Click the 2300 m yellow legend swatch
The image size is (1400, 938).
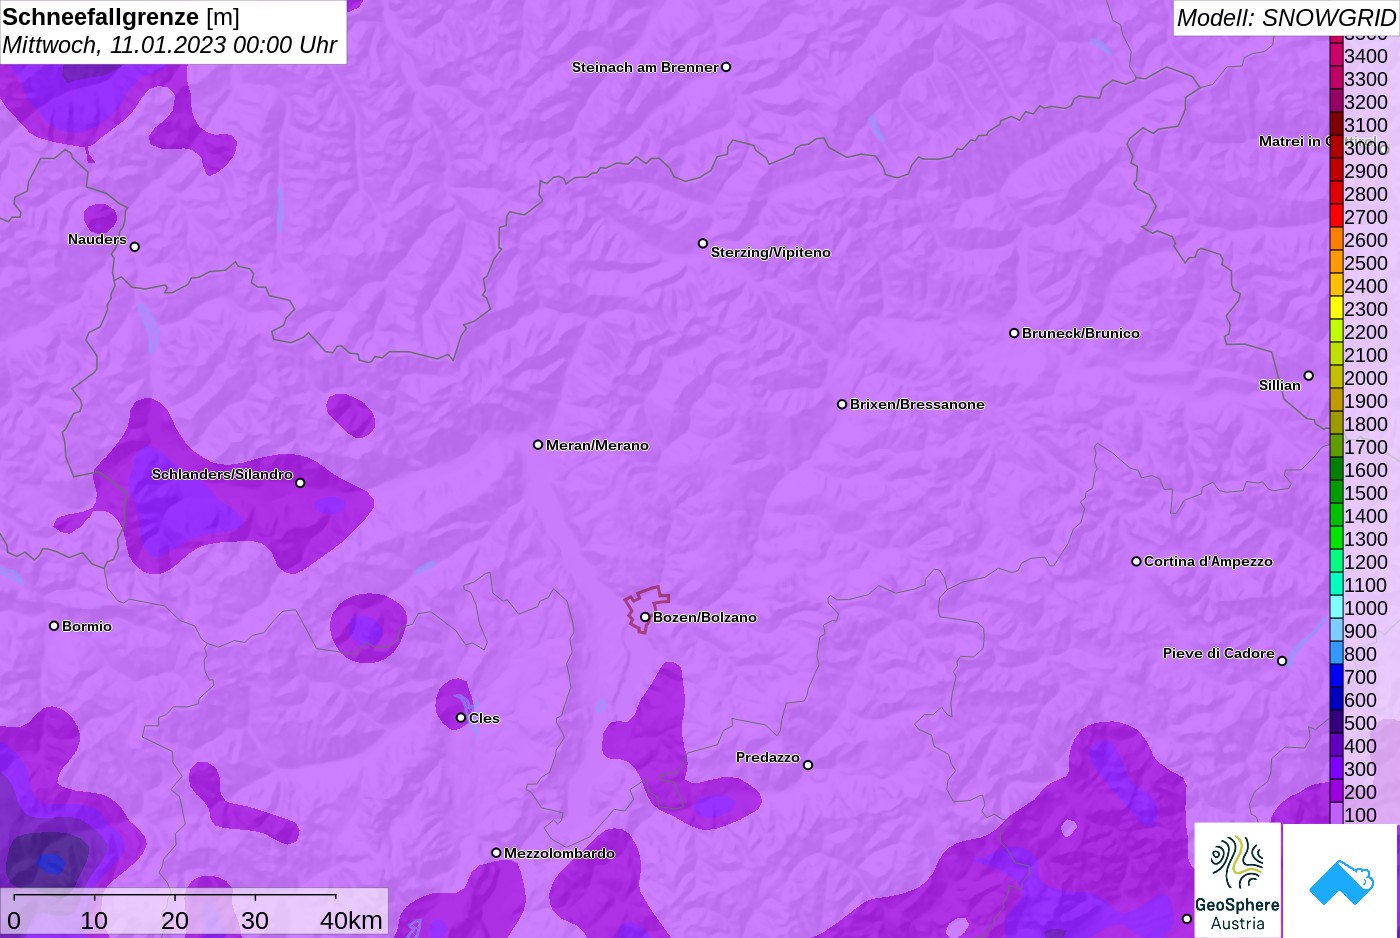pyautogui.click(x=1336, y=308)
